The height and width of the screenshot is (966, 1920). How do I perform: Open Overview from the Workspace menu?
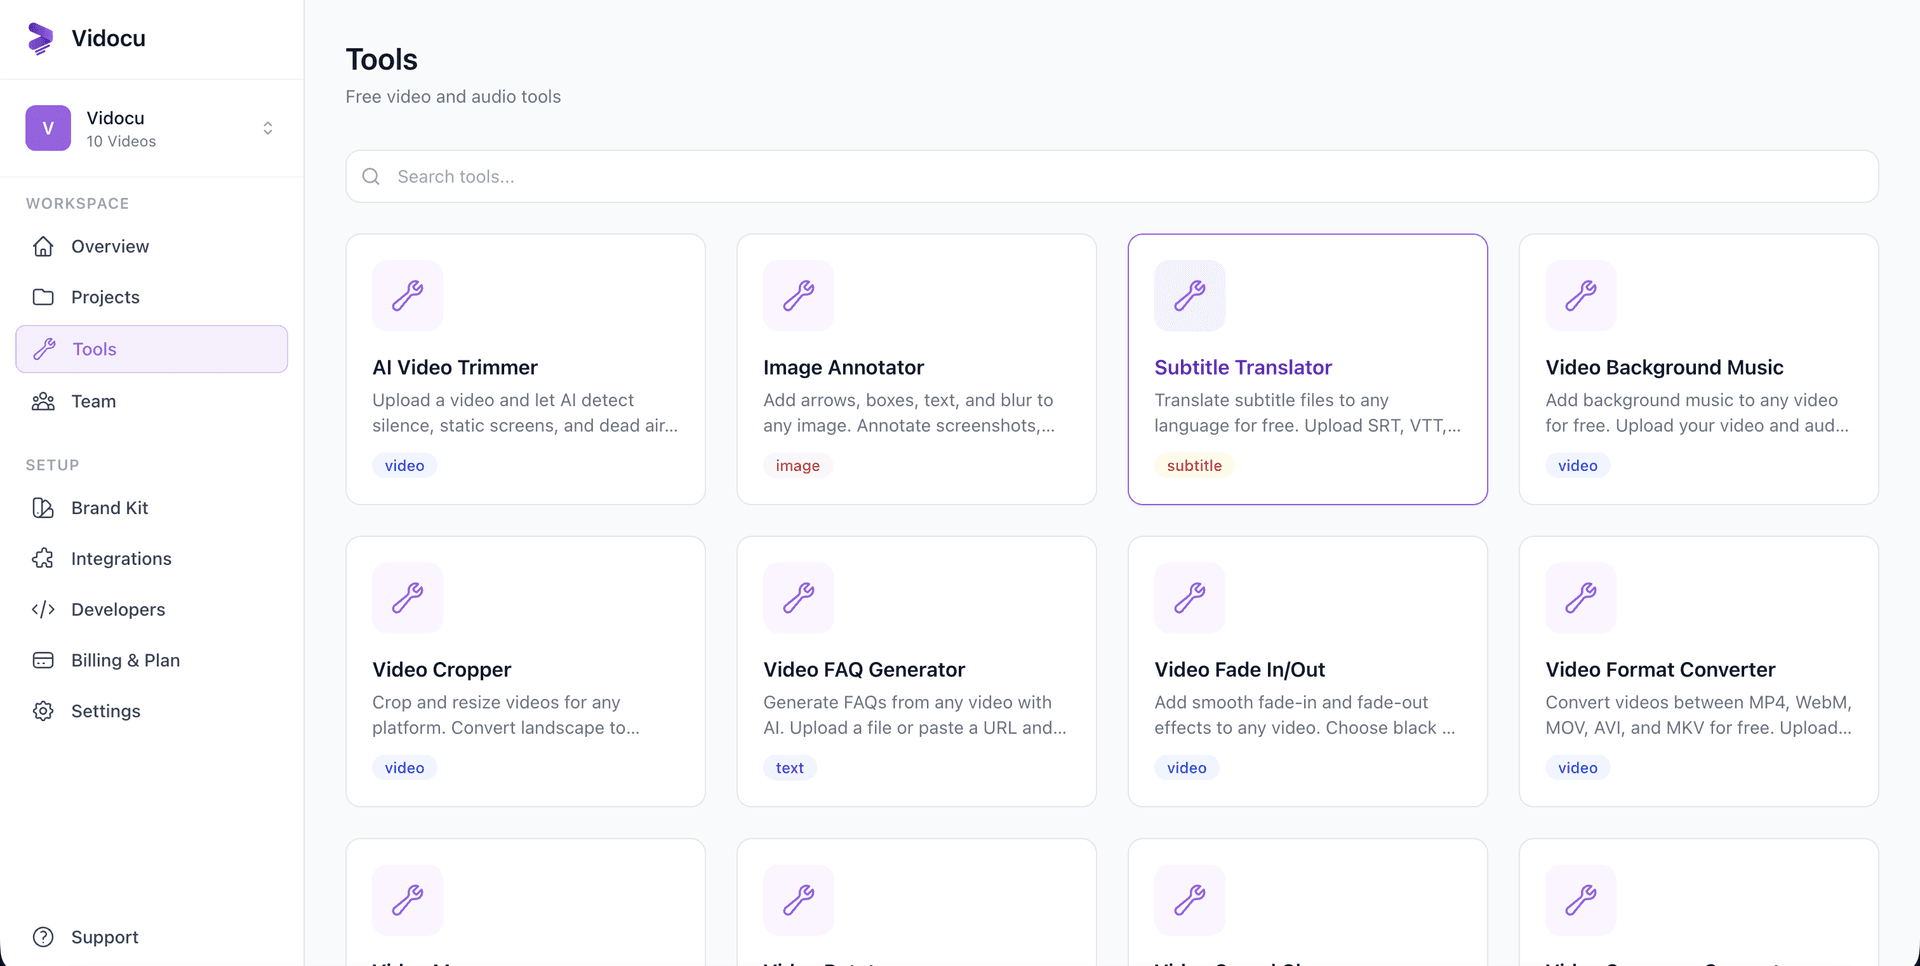point(110,246)
